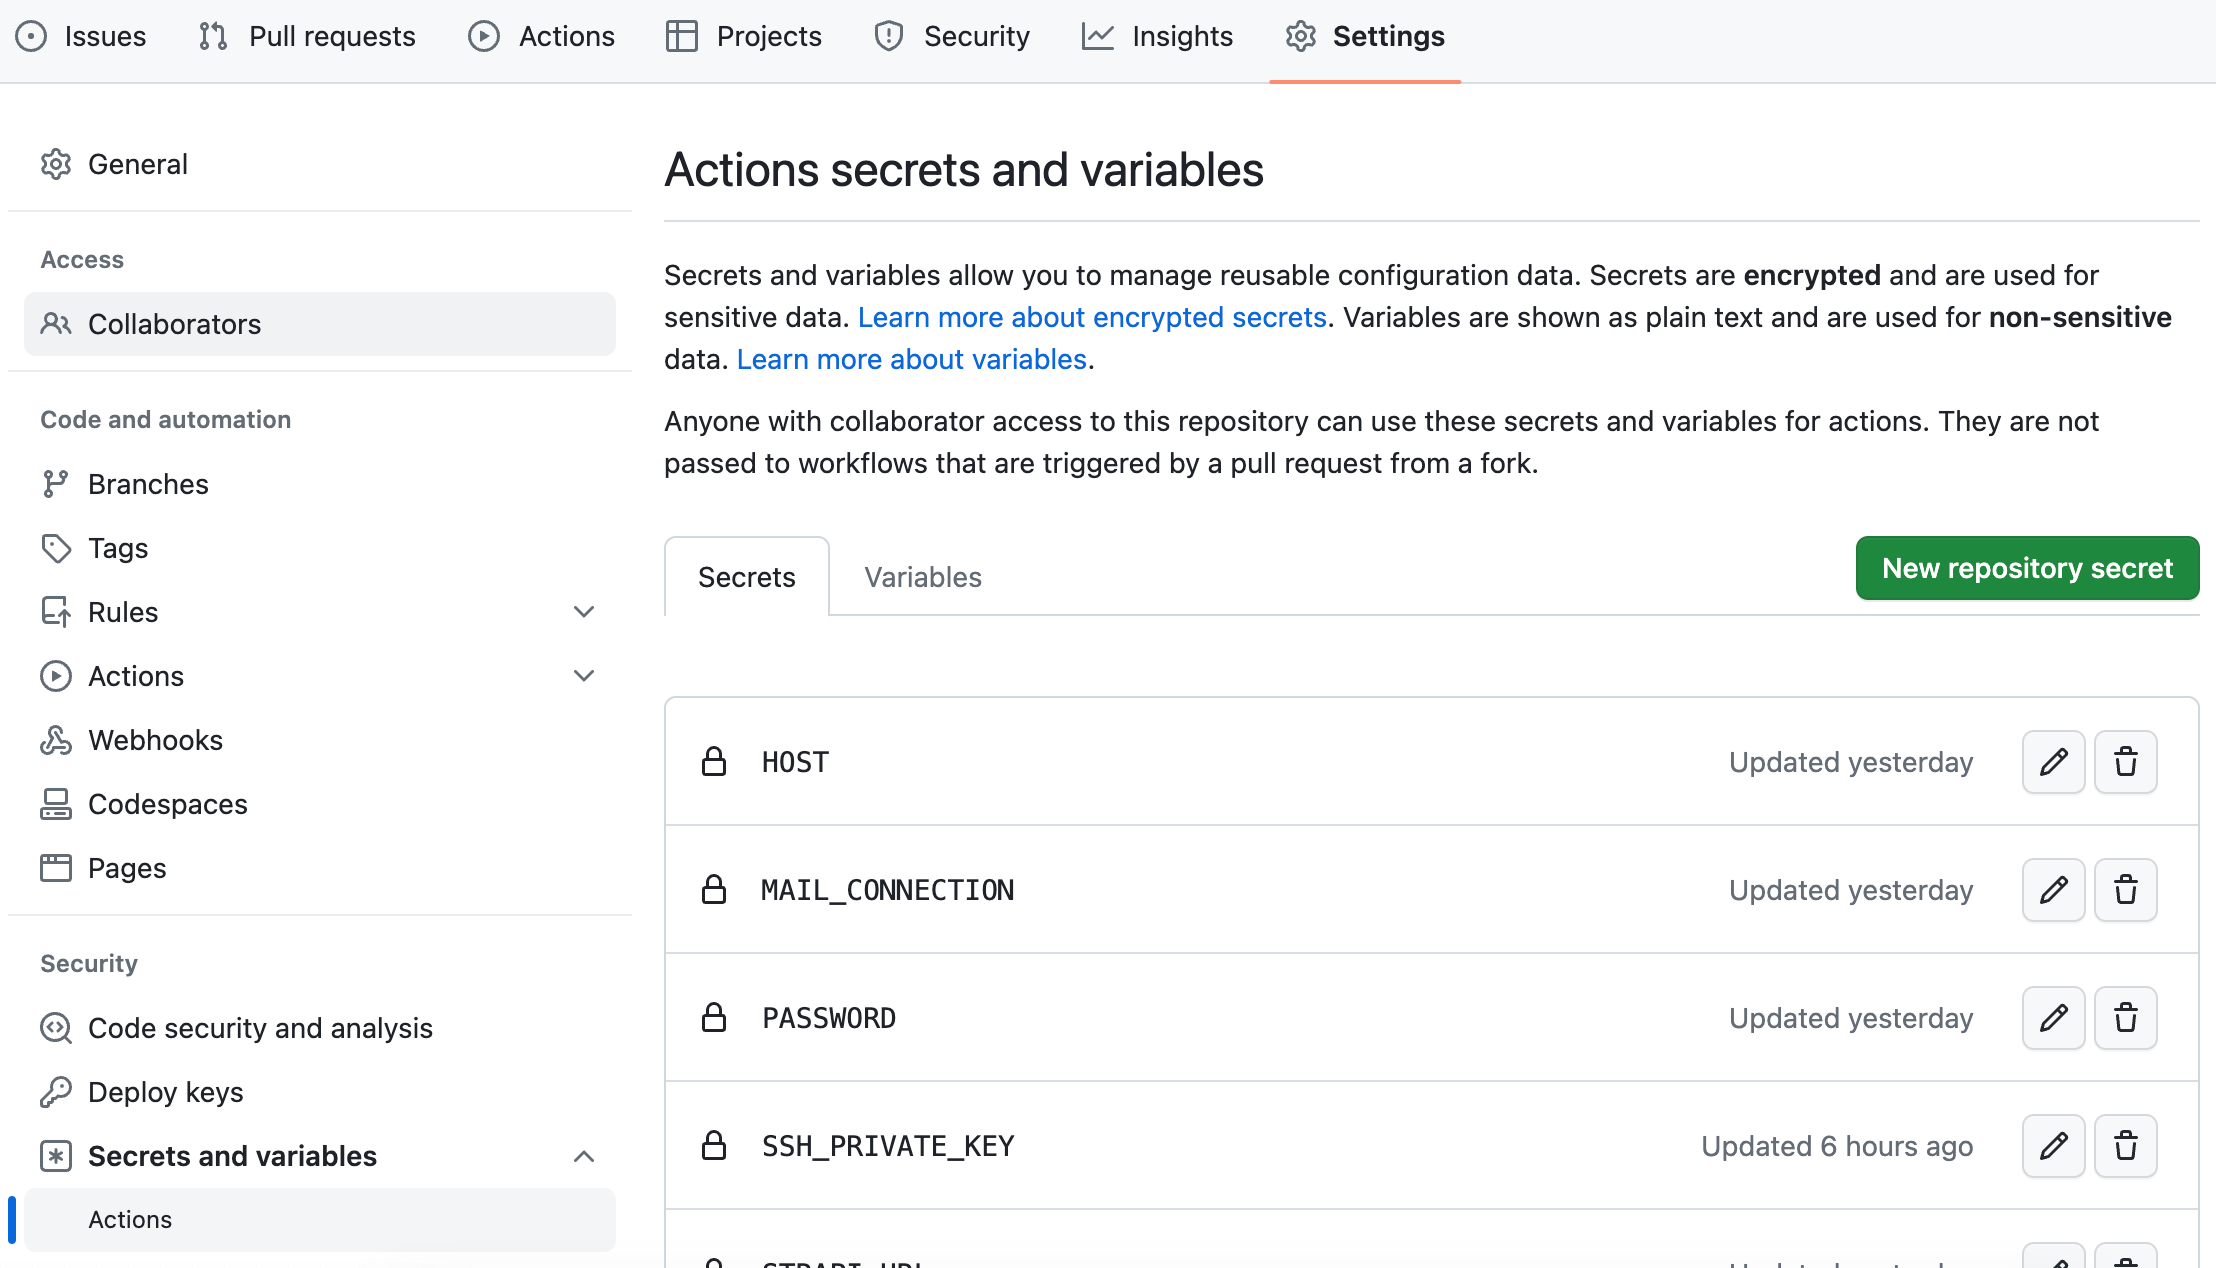This screenshot has width=2216, height=1268.
Task: Open Deploy keys from the sidebar
Action: click(166, 1092)
